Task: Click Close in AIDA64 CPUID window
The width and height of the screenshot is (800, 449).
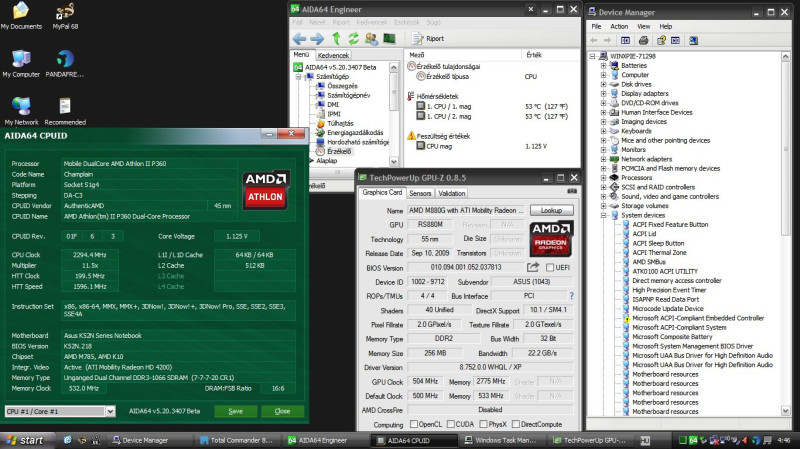Action: (x=282, y=411)
